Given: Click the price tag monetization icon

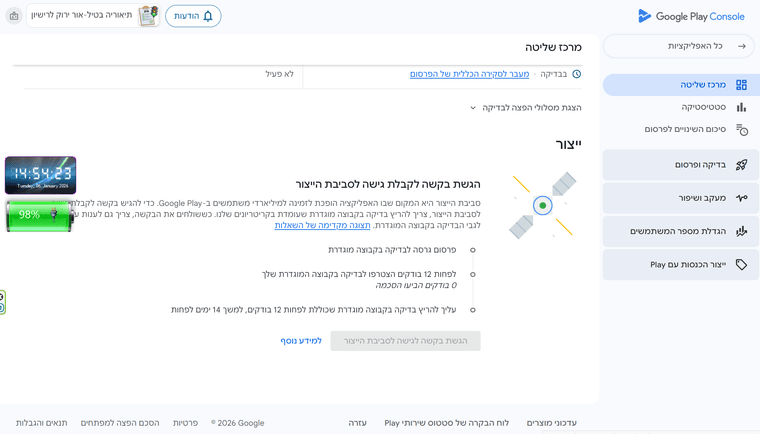Looking at the screenshot, I should tap(741, 265).
